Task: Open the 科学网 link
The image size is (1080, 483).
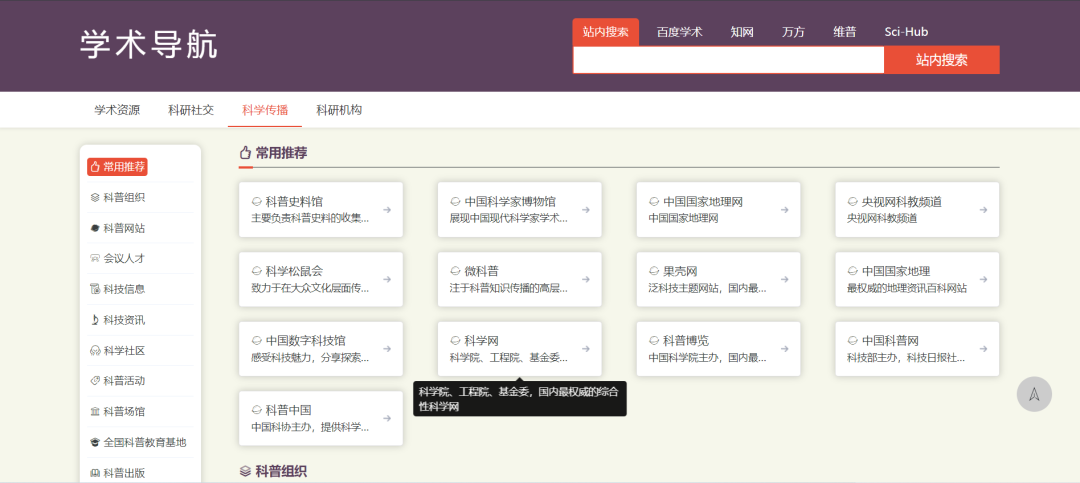Action: (519, 349)
